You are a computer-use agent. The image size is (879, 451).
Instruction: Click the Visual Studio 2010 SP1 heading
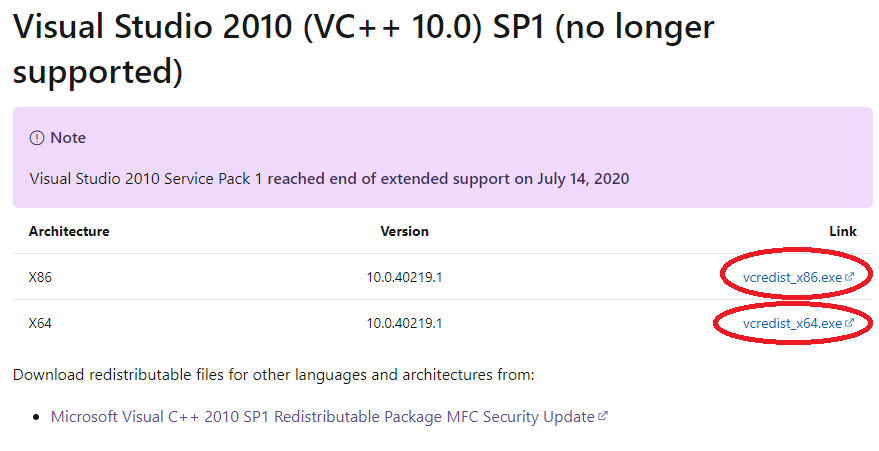coord(363,50)
